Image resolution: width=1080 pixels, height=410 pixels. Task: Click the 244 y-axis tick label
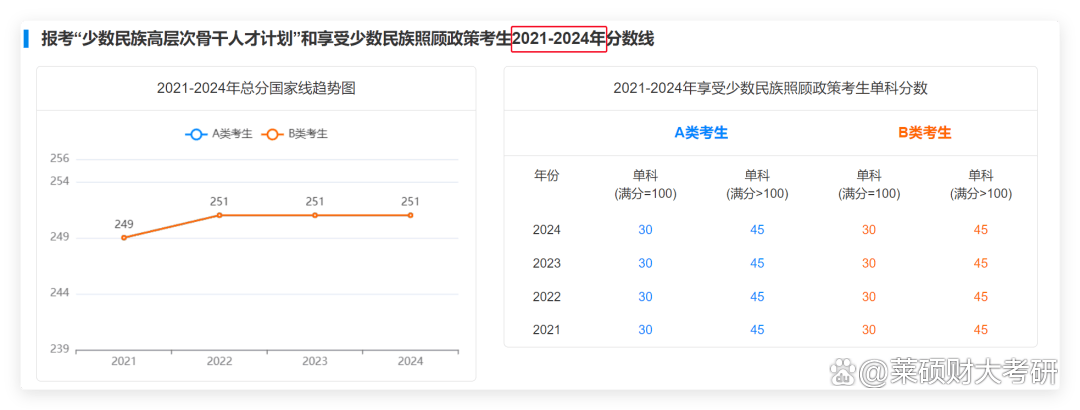coord(60,293)
